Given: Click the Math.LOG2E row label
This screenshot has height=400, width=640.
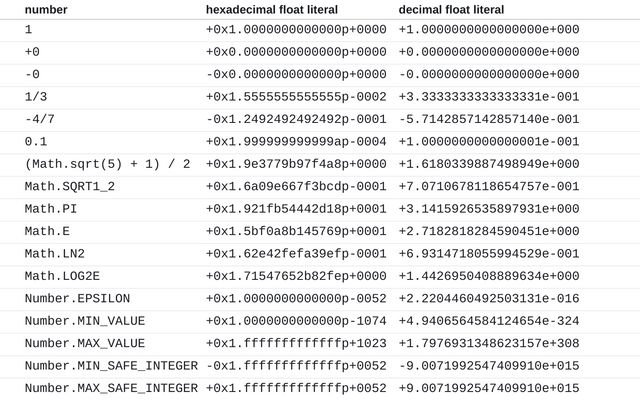Looking at the screenshot, I should coord(62,276).
